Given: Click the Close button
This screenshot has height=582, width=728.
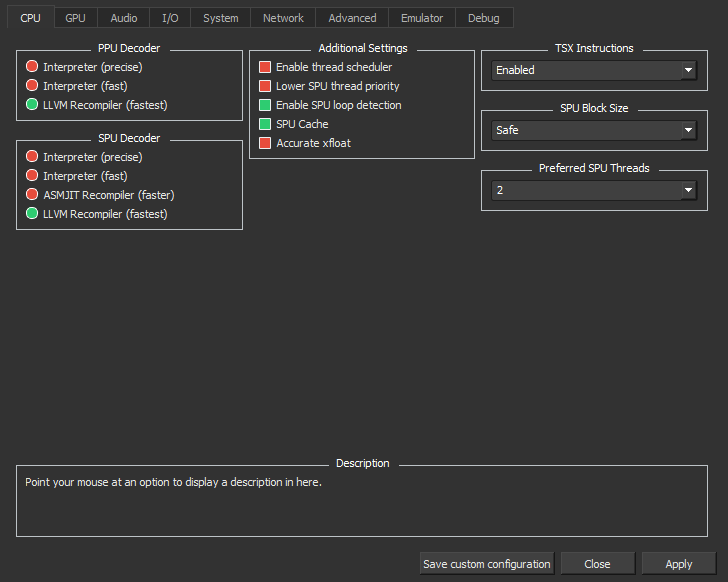Looking at the screenshot, I should click(598, 564).
